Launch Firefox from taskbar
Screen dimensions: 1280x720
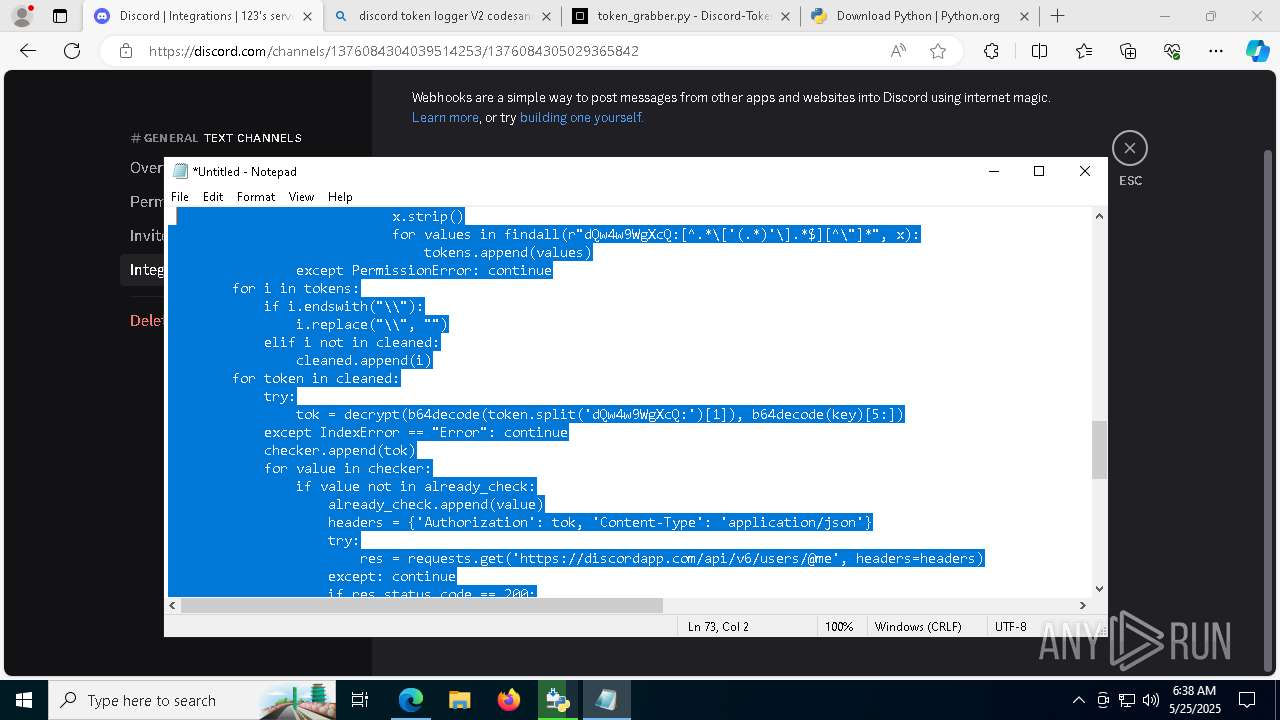coord(509,700)
